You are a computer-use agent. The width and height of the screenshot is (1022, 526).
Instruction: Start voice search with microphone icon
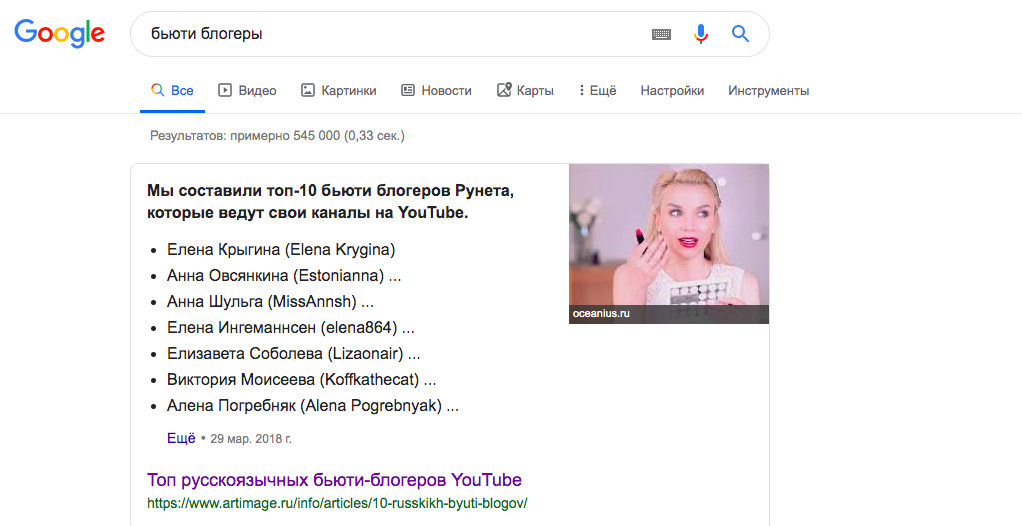(x=701, y=33)
